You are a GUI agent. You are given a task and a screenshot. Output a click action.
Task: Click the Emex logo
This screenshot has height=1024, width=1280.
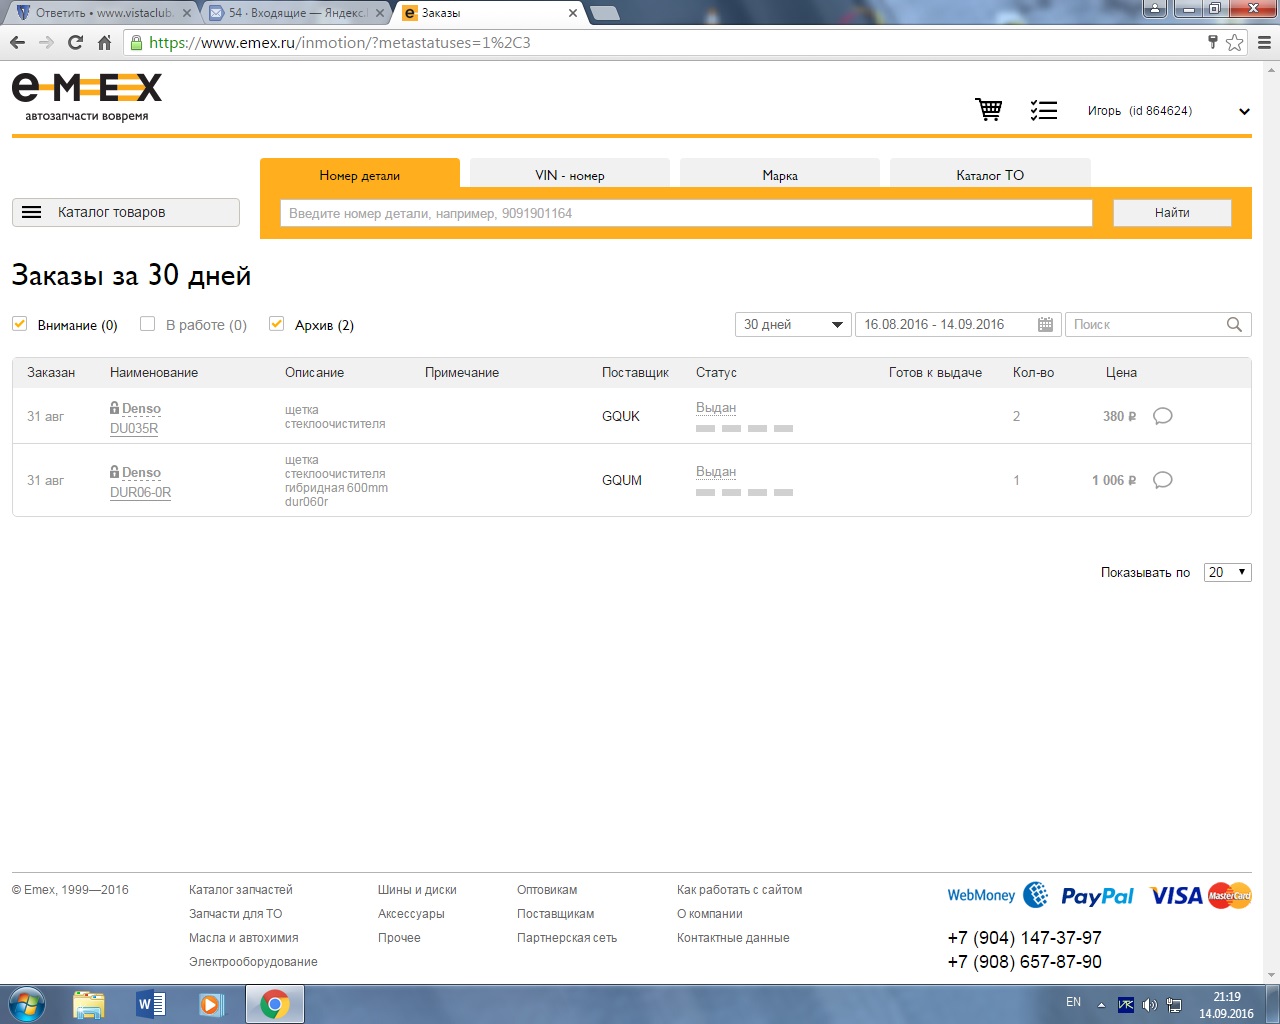coord(87,96)
